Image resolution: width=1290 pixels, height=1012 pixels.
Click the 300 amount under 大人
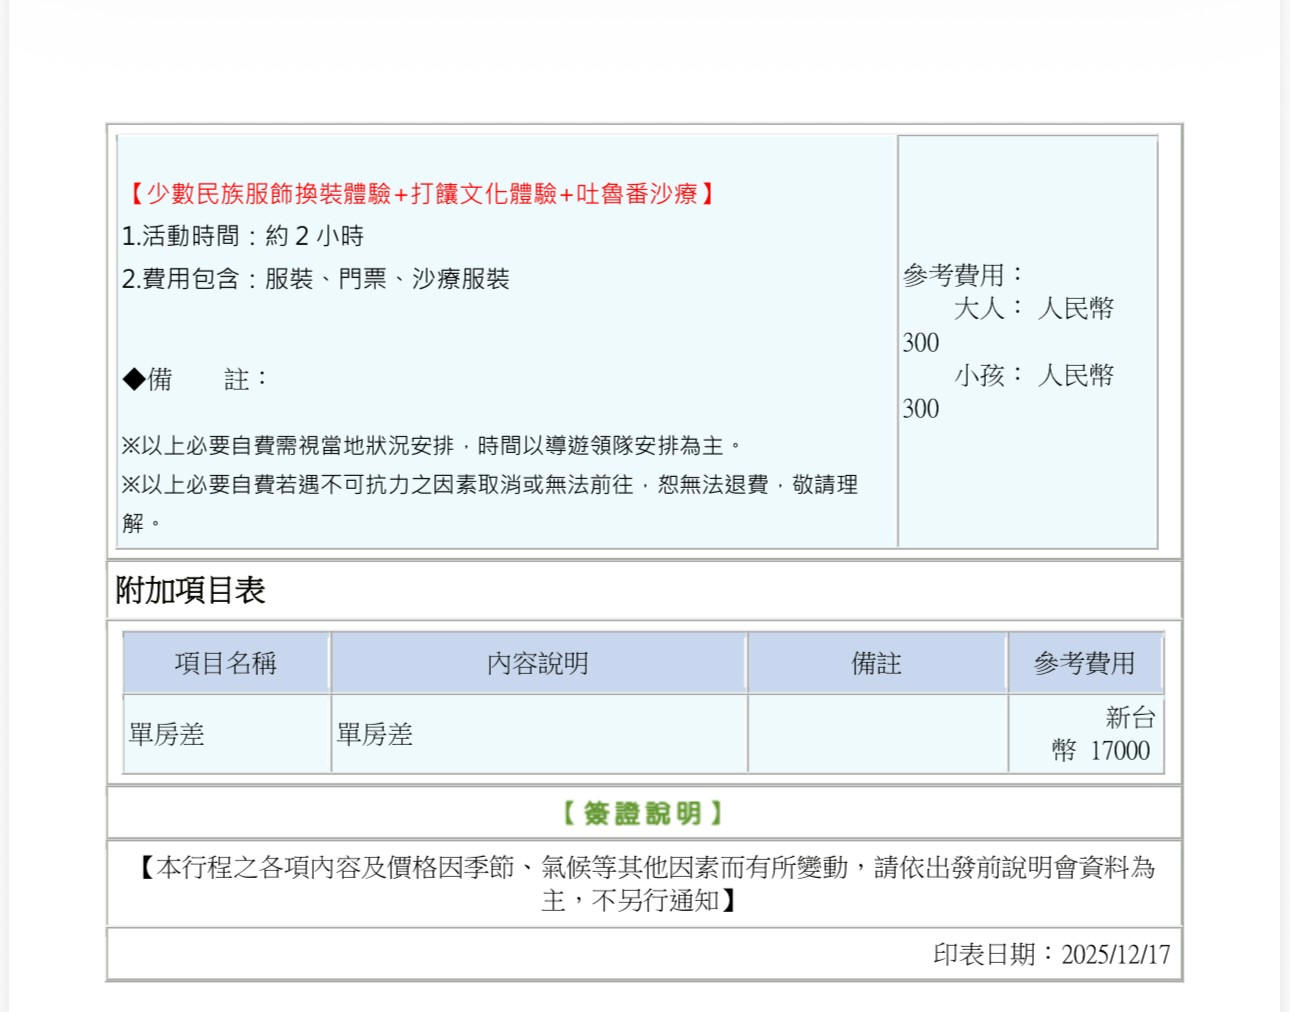click(921, 343)
